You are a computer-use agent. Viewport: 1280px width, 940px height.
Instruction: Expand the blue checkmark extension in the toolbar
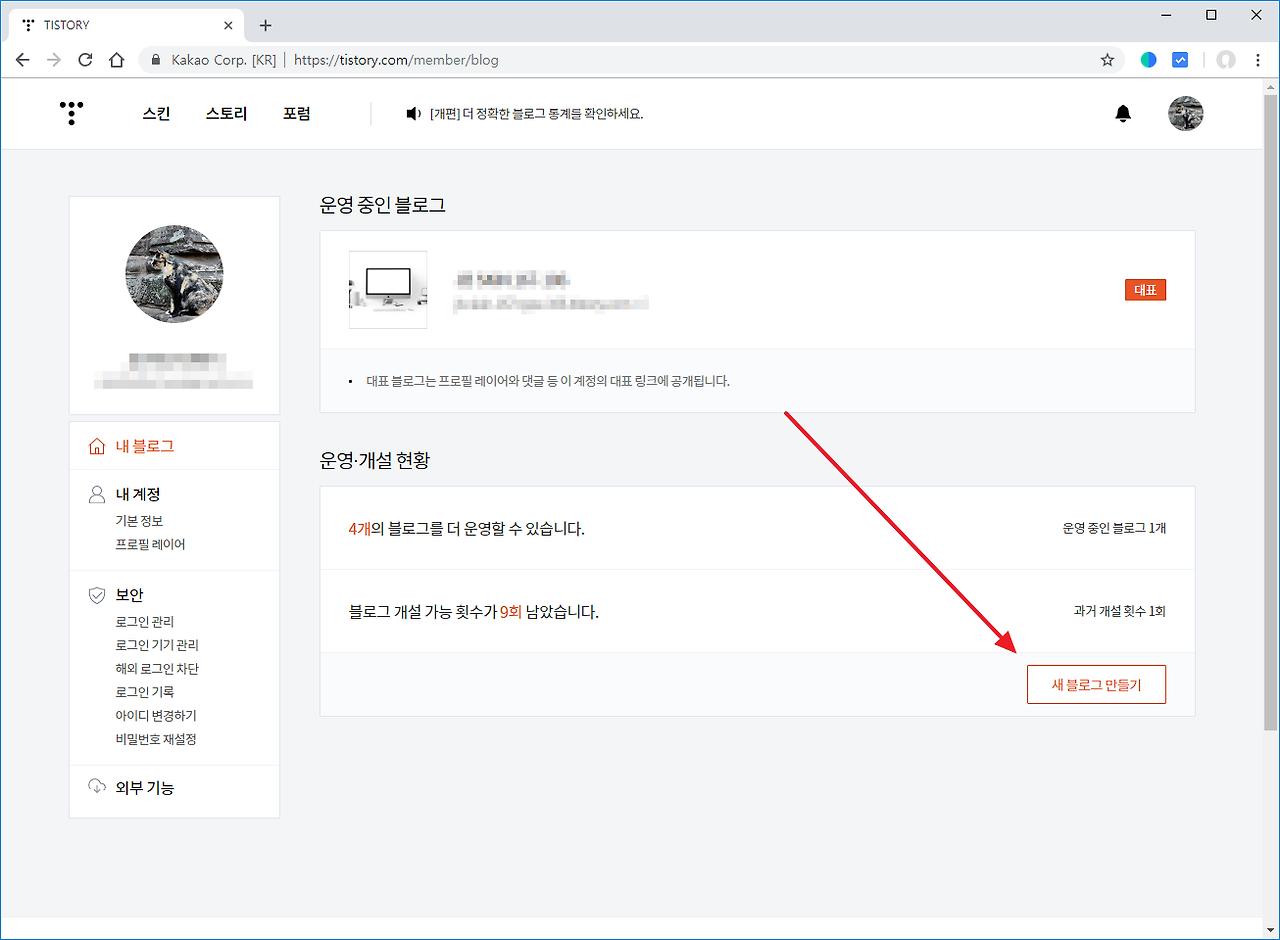click(x=1180, y=60)
